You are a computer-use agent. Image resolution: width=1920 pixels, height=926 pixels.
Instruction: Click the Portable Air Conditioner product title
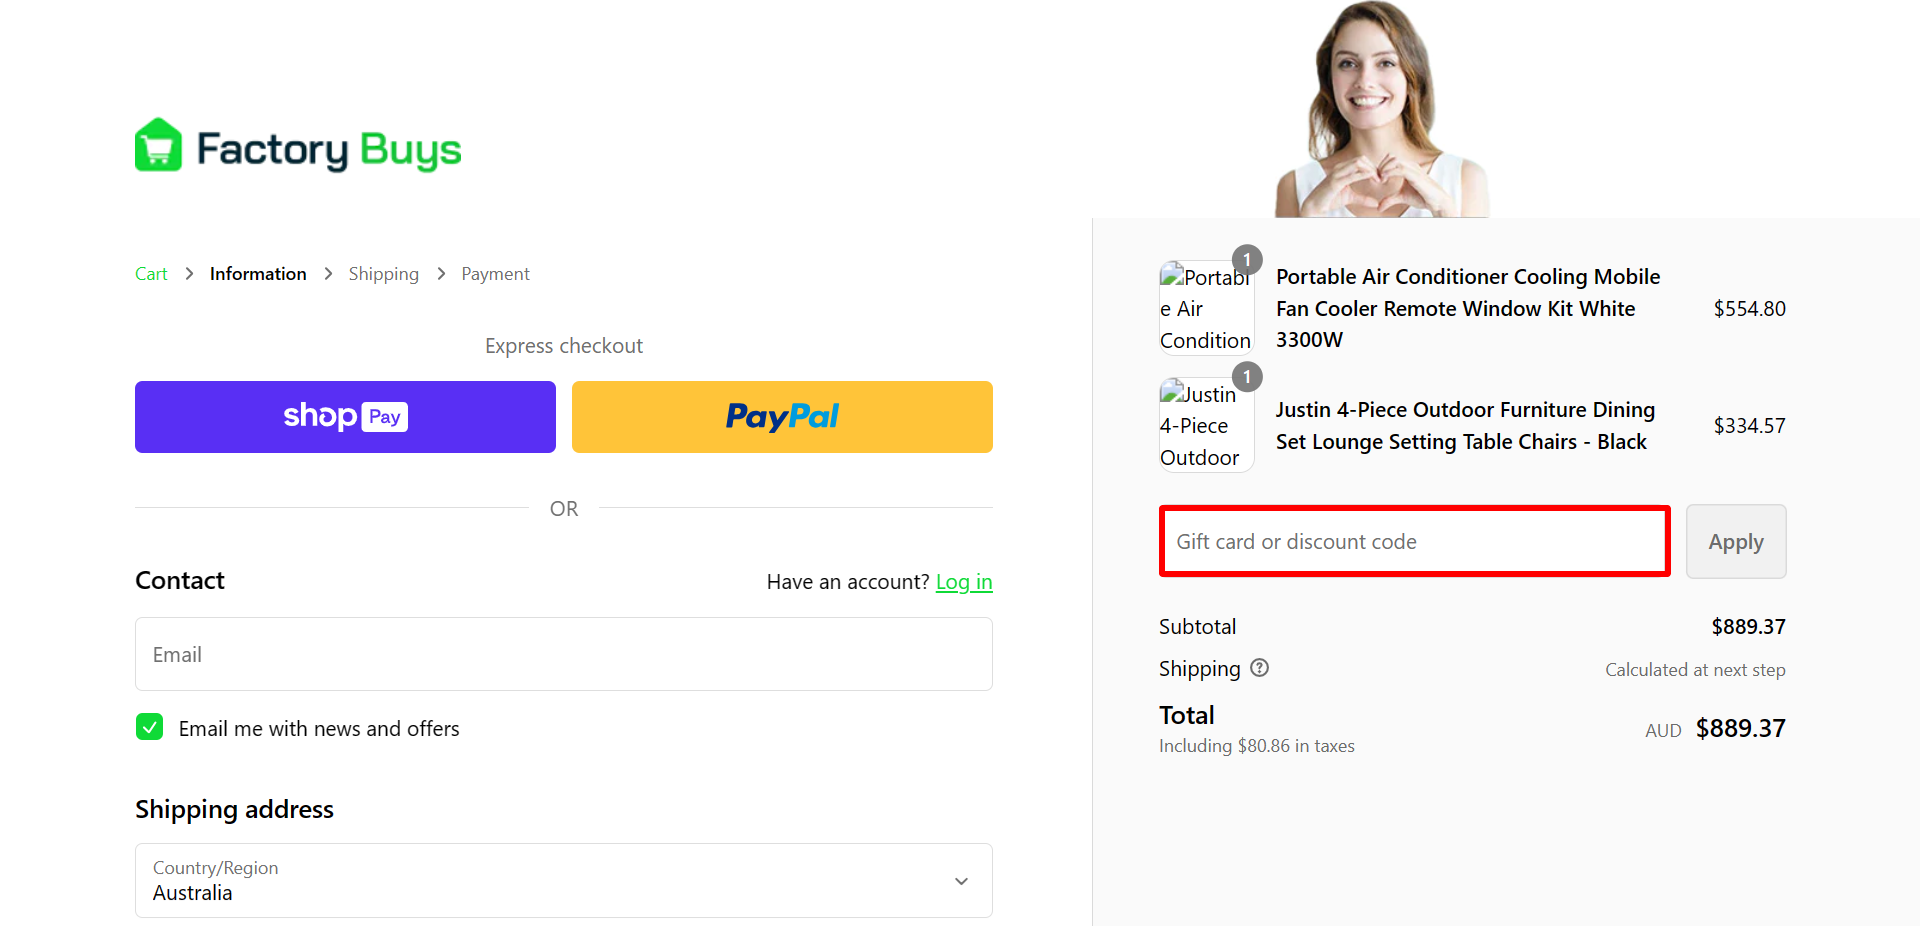coord(1468,308)
